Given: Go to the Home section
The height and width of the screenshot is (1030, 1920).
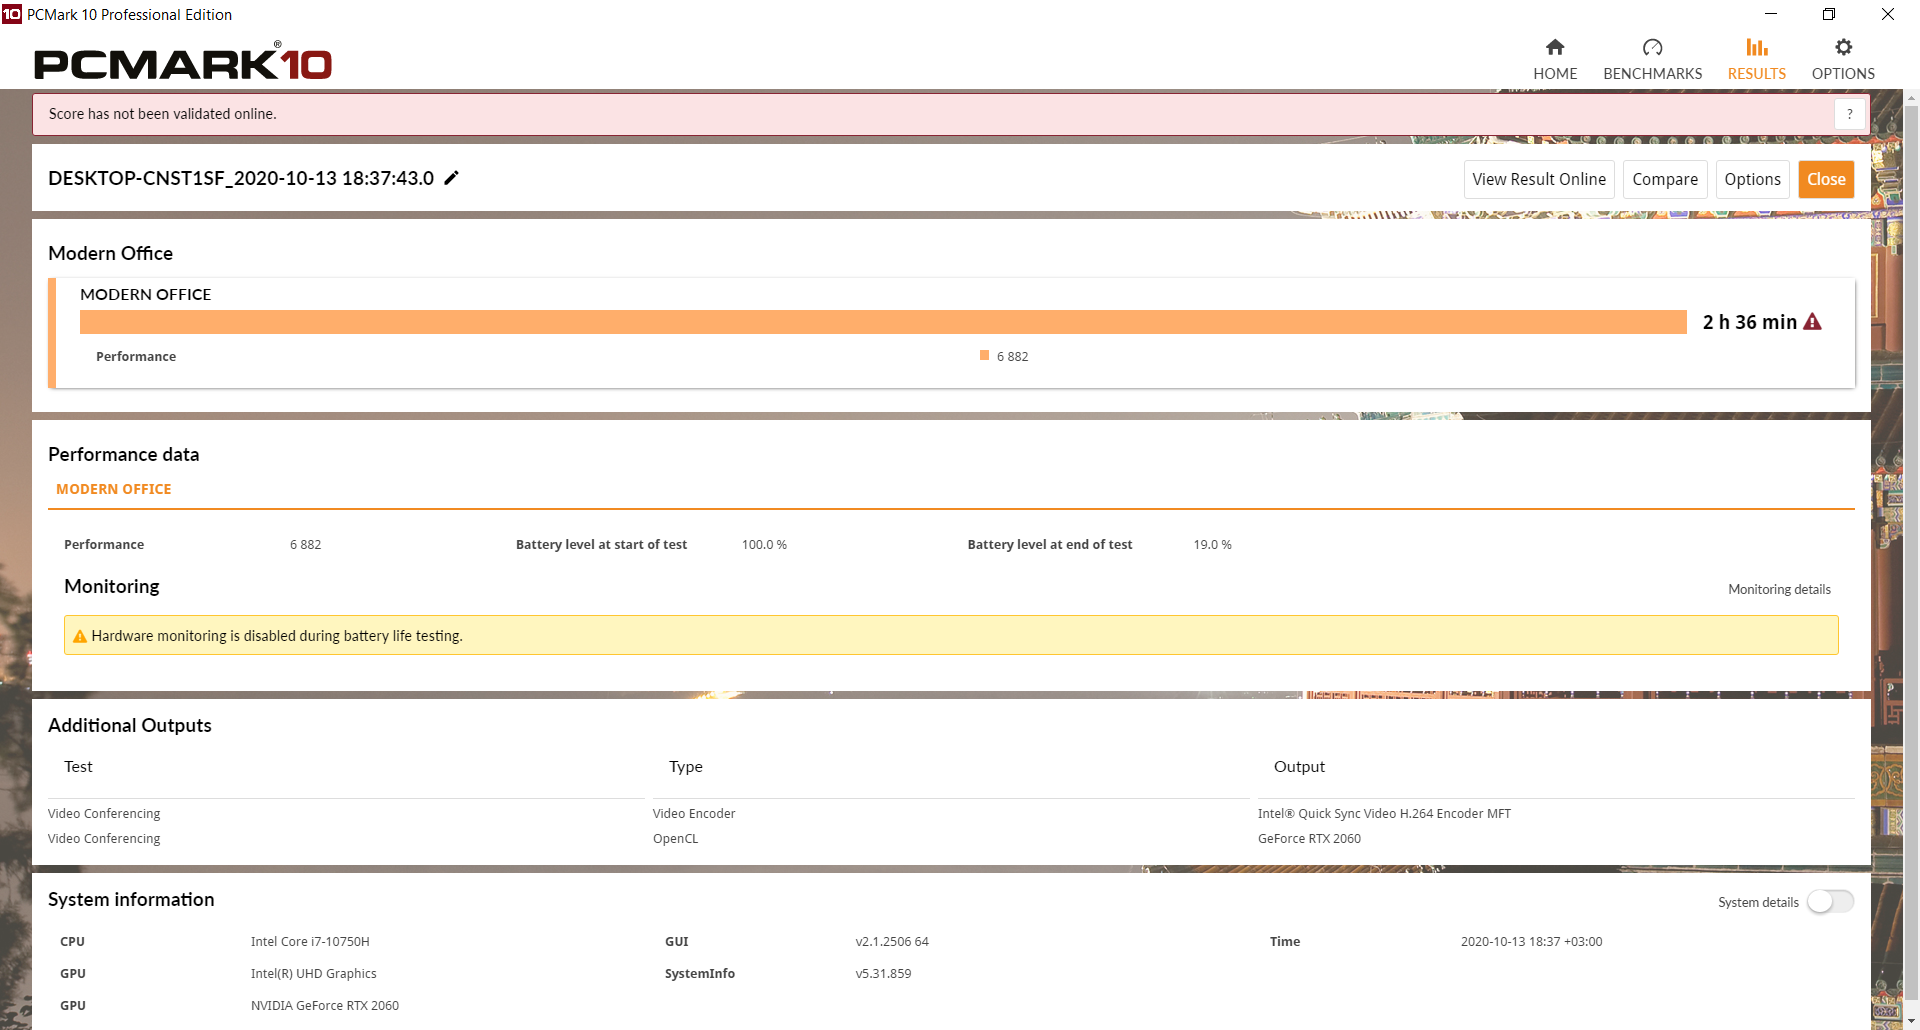Looking at the screenshot, I should [x=1555, y=60].
